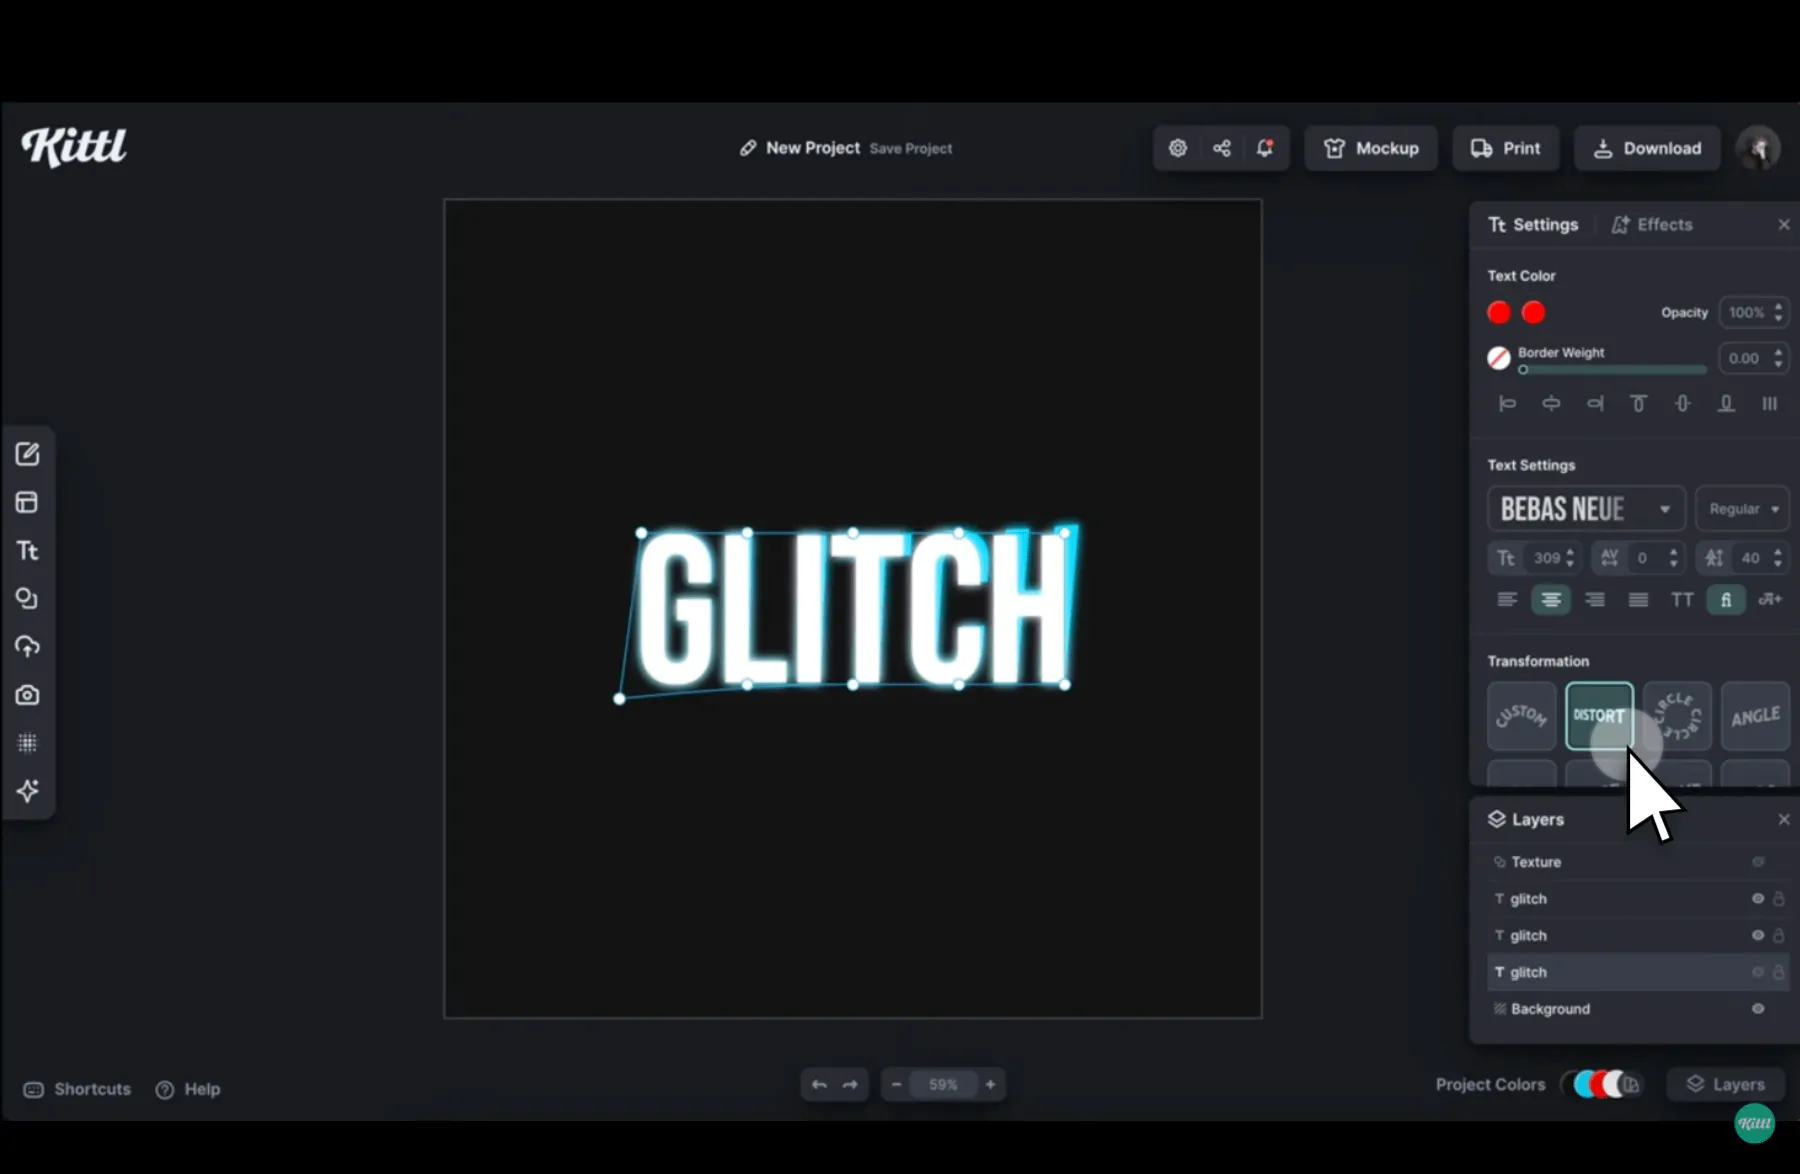Toggle visibility of the Texture layer
Screen dimensions: 1800x1174
pyautogui.click(x=1758, y=861)
